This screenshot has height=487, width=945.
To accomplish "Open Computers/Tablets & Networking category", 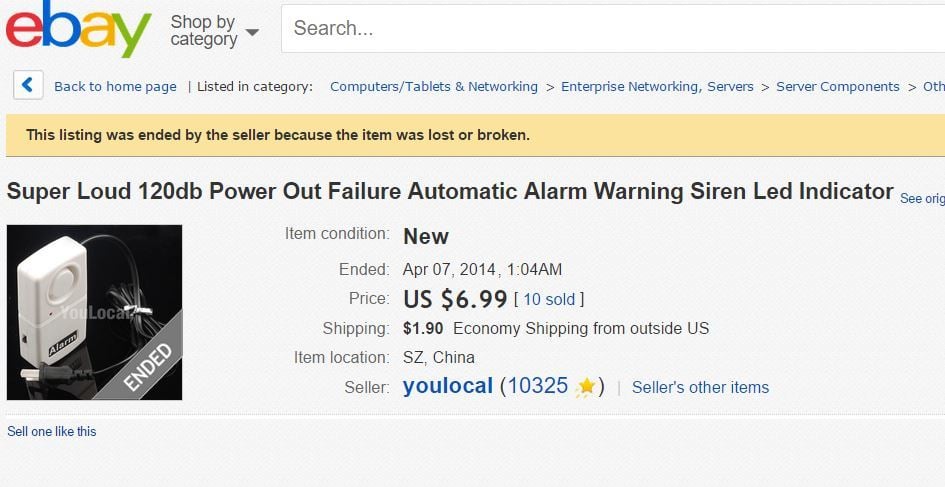I will point(434,87).
